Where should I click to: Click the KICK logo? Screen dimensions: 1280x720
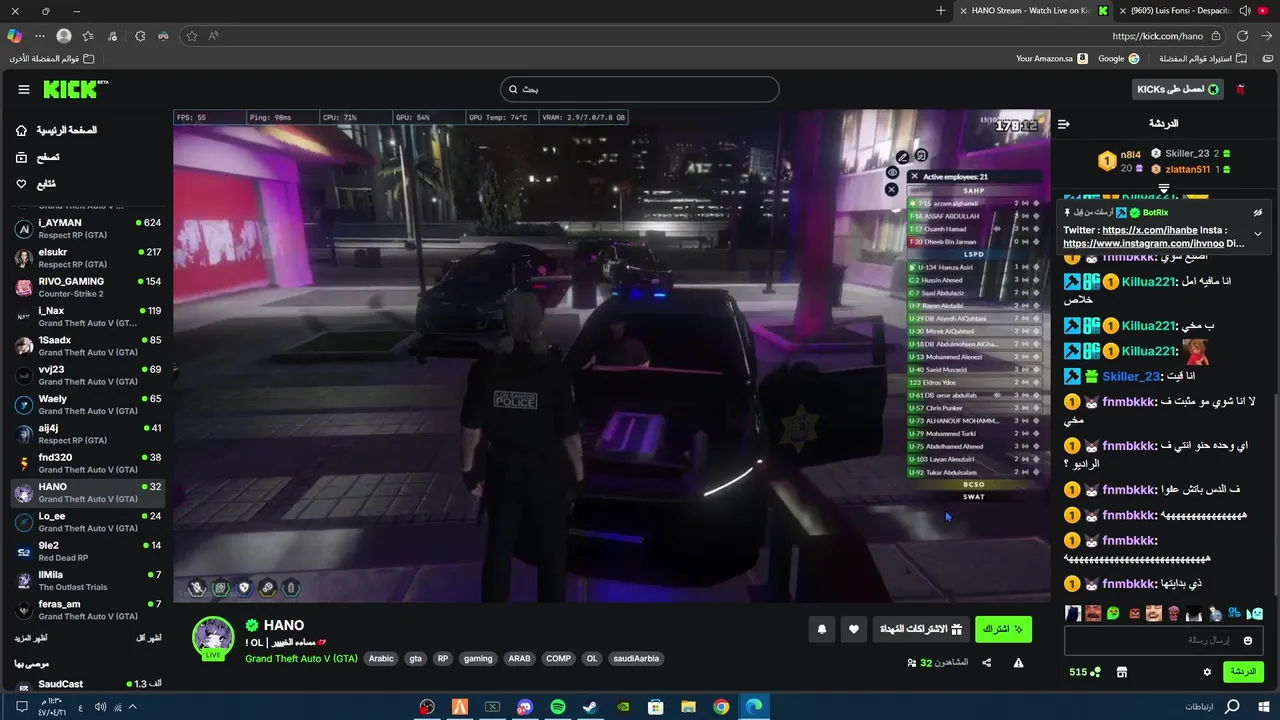75,89
